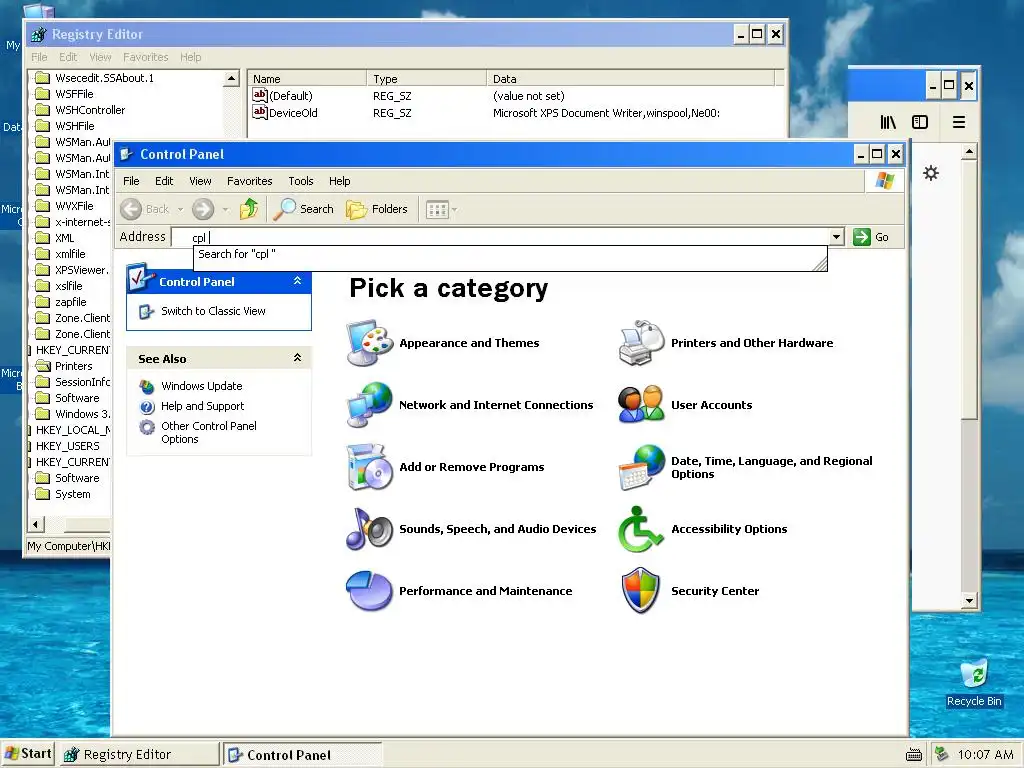Viewport: 1024px width, 768px height.
Task: Open File menu in Control Panel
Action: 131,181
